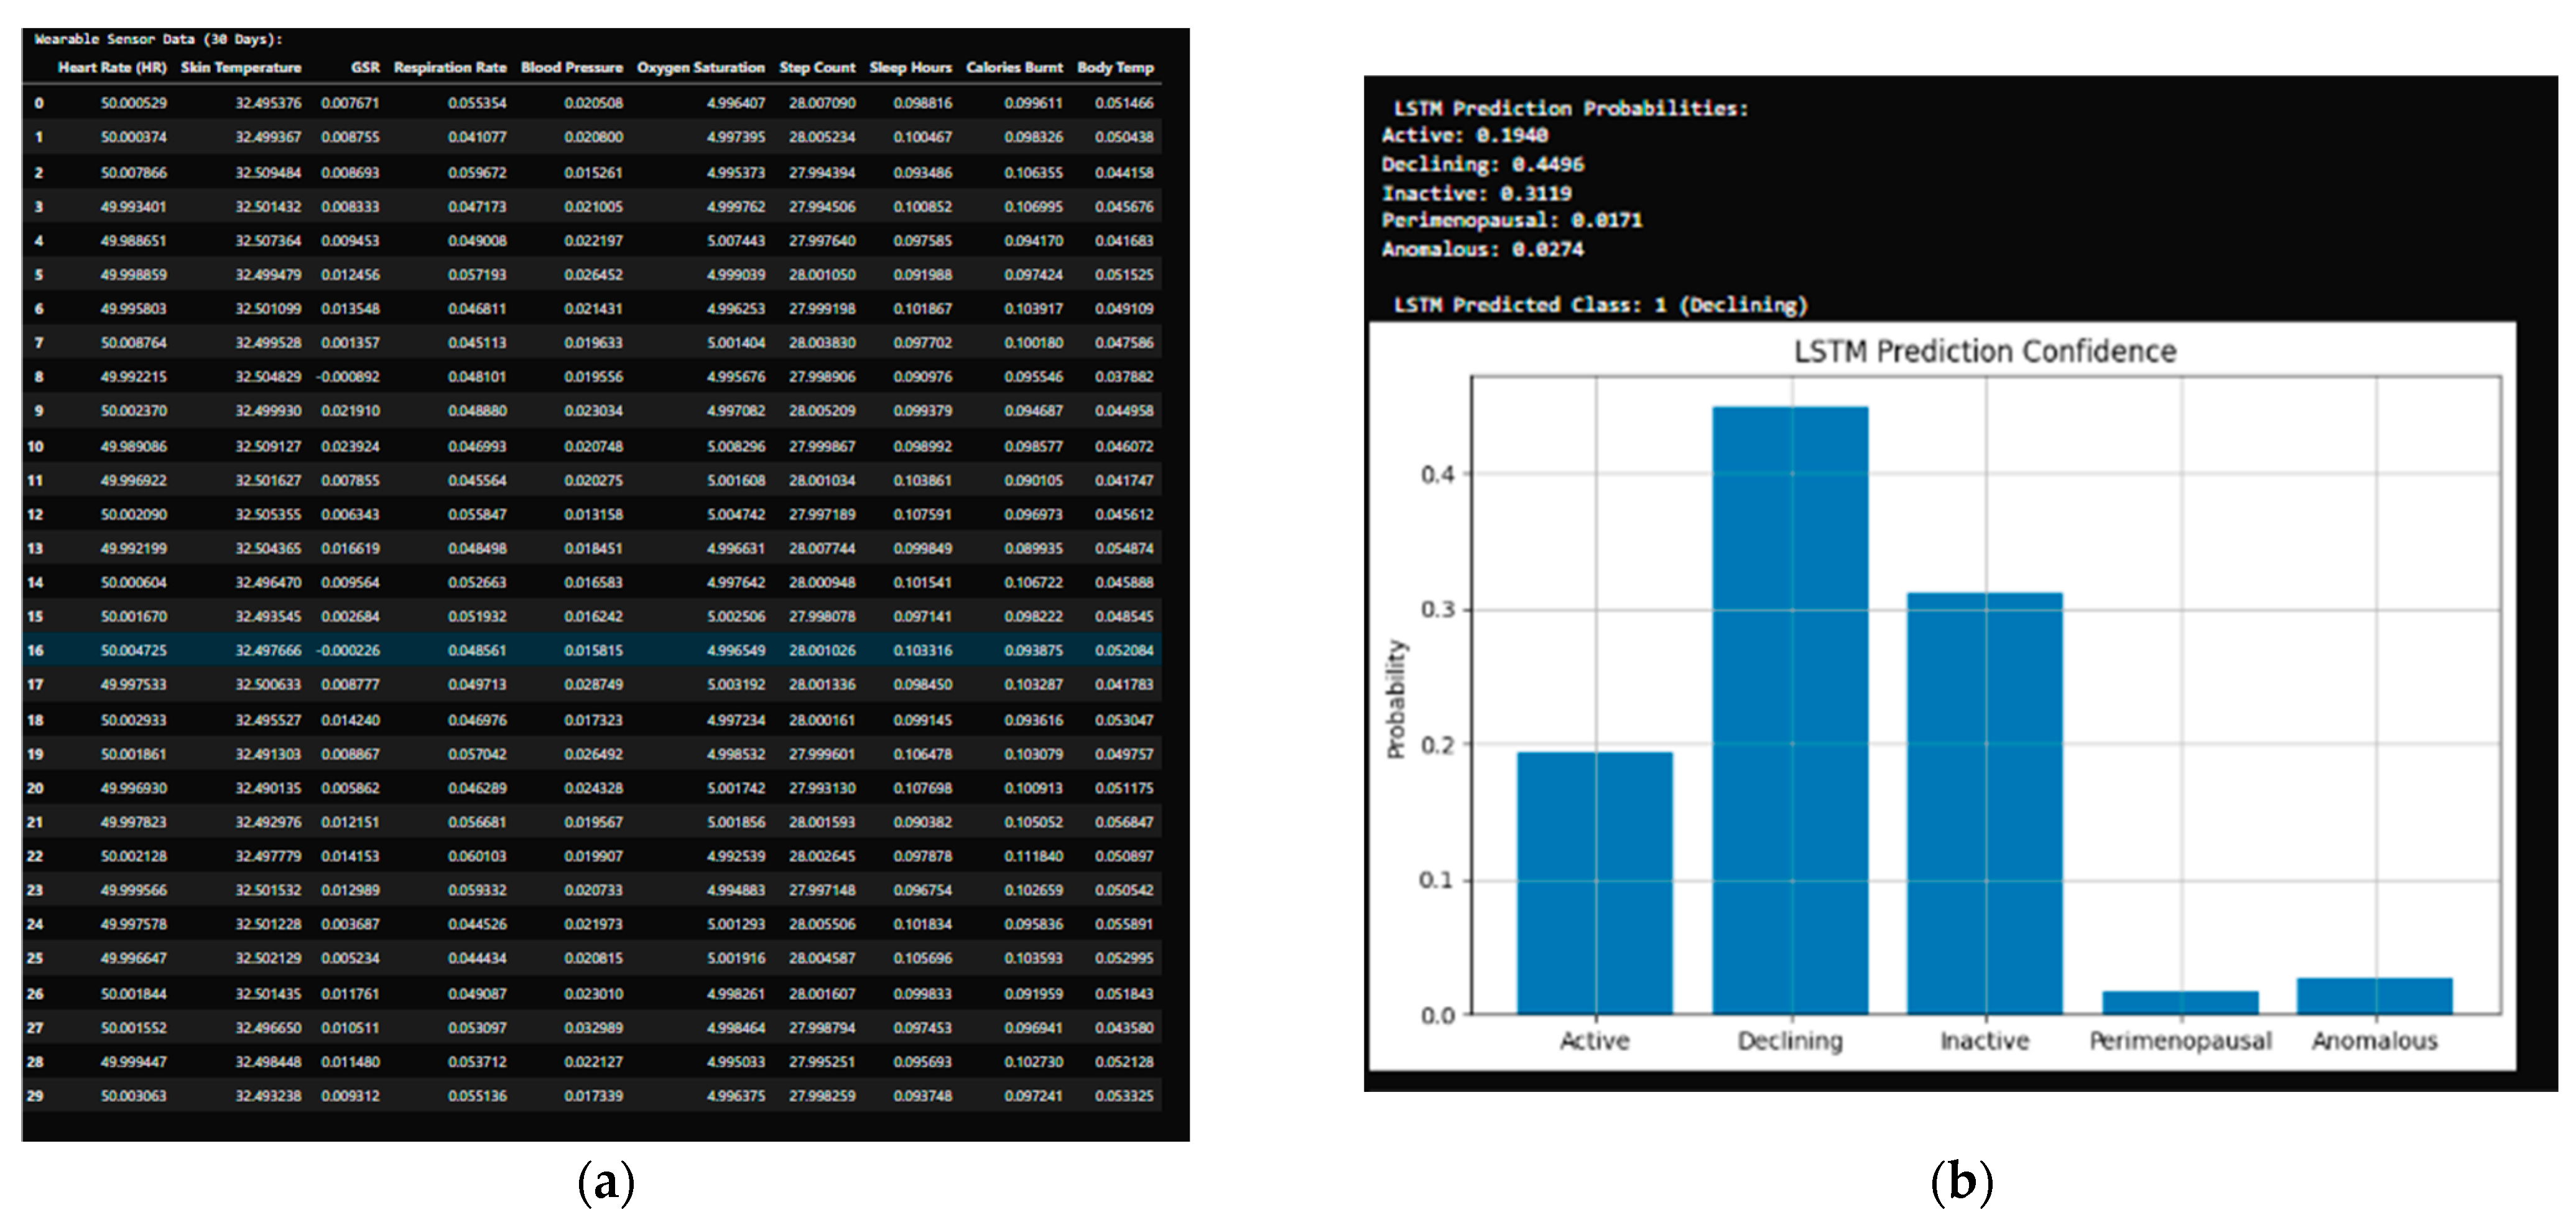Click the LSTM Predicted Class output line

(x=1600, y=305)
